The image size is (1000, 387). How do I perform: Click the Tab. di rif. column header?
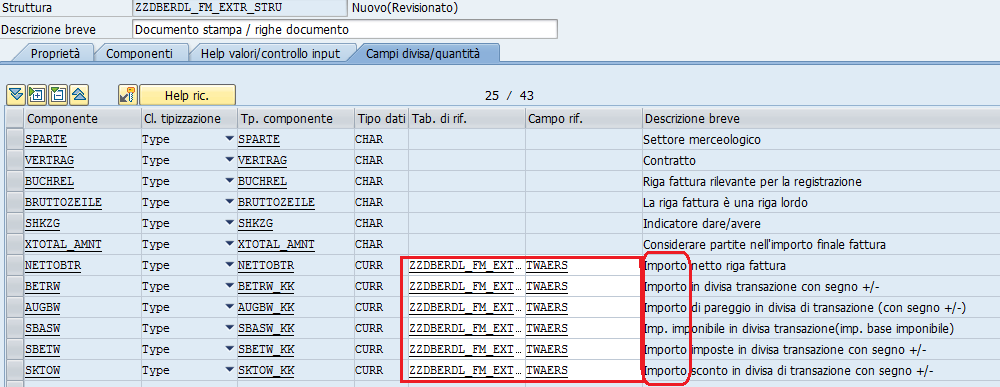point(467,119)
